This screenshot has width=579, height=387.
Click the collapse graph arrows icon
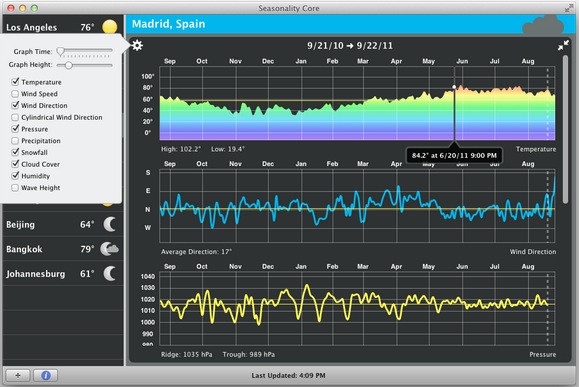pyautogui.click(x=563, y=45)
